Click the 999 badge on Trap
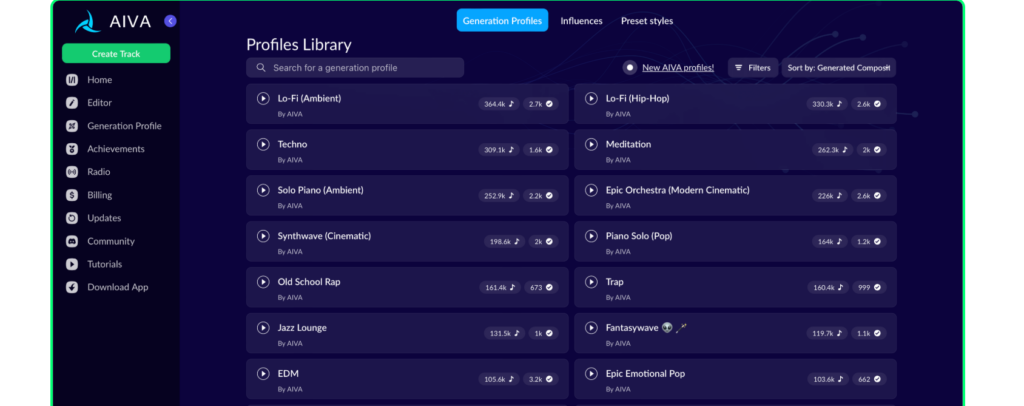1024x406 pixels. pyautogui.click(x=869, y=287)
